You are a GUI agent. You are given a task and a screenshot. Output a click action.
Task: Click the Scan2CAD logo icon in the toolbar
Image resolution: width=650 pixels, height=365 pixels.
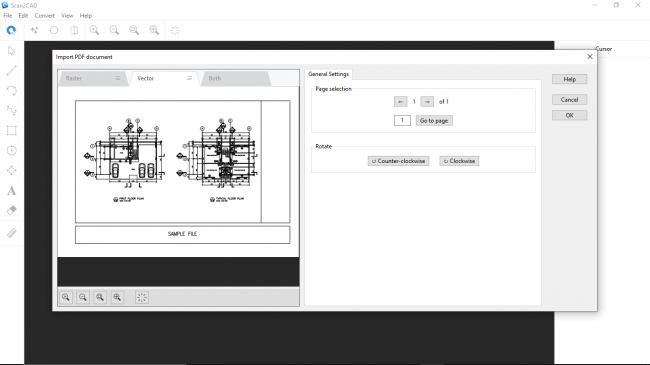11,30
